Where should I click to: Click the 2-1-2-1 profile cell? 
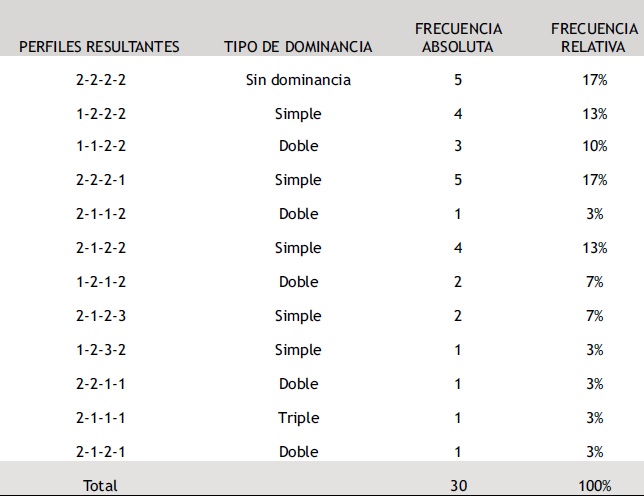pos(101,452)
